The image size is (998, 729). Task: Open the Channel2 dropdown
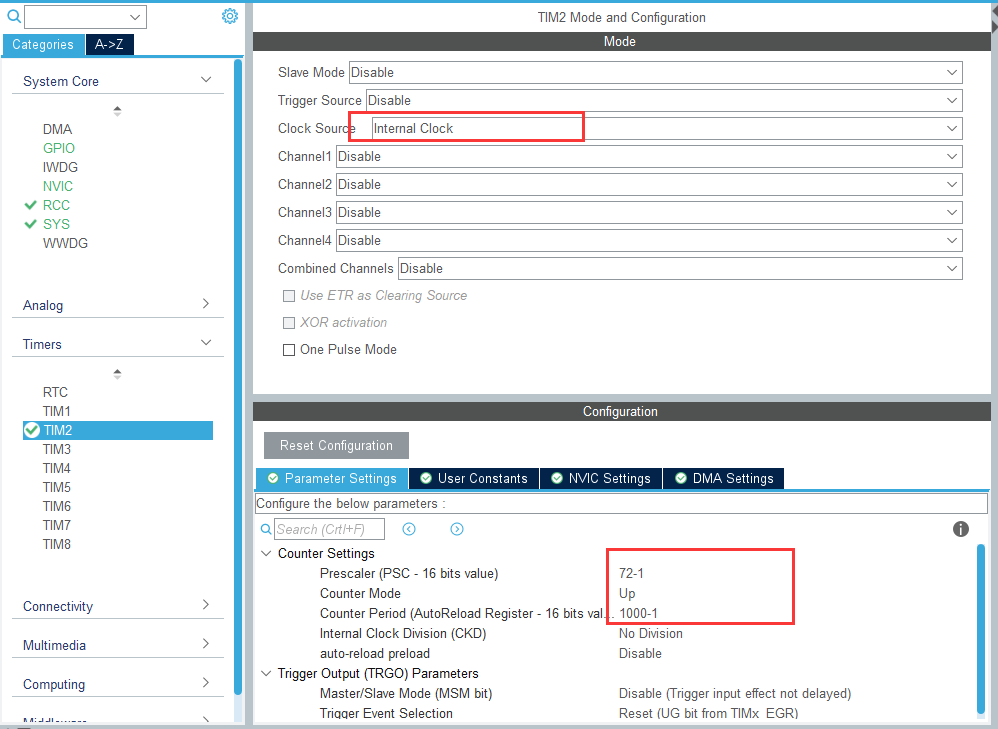tap(649, 185)
